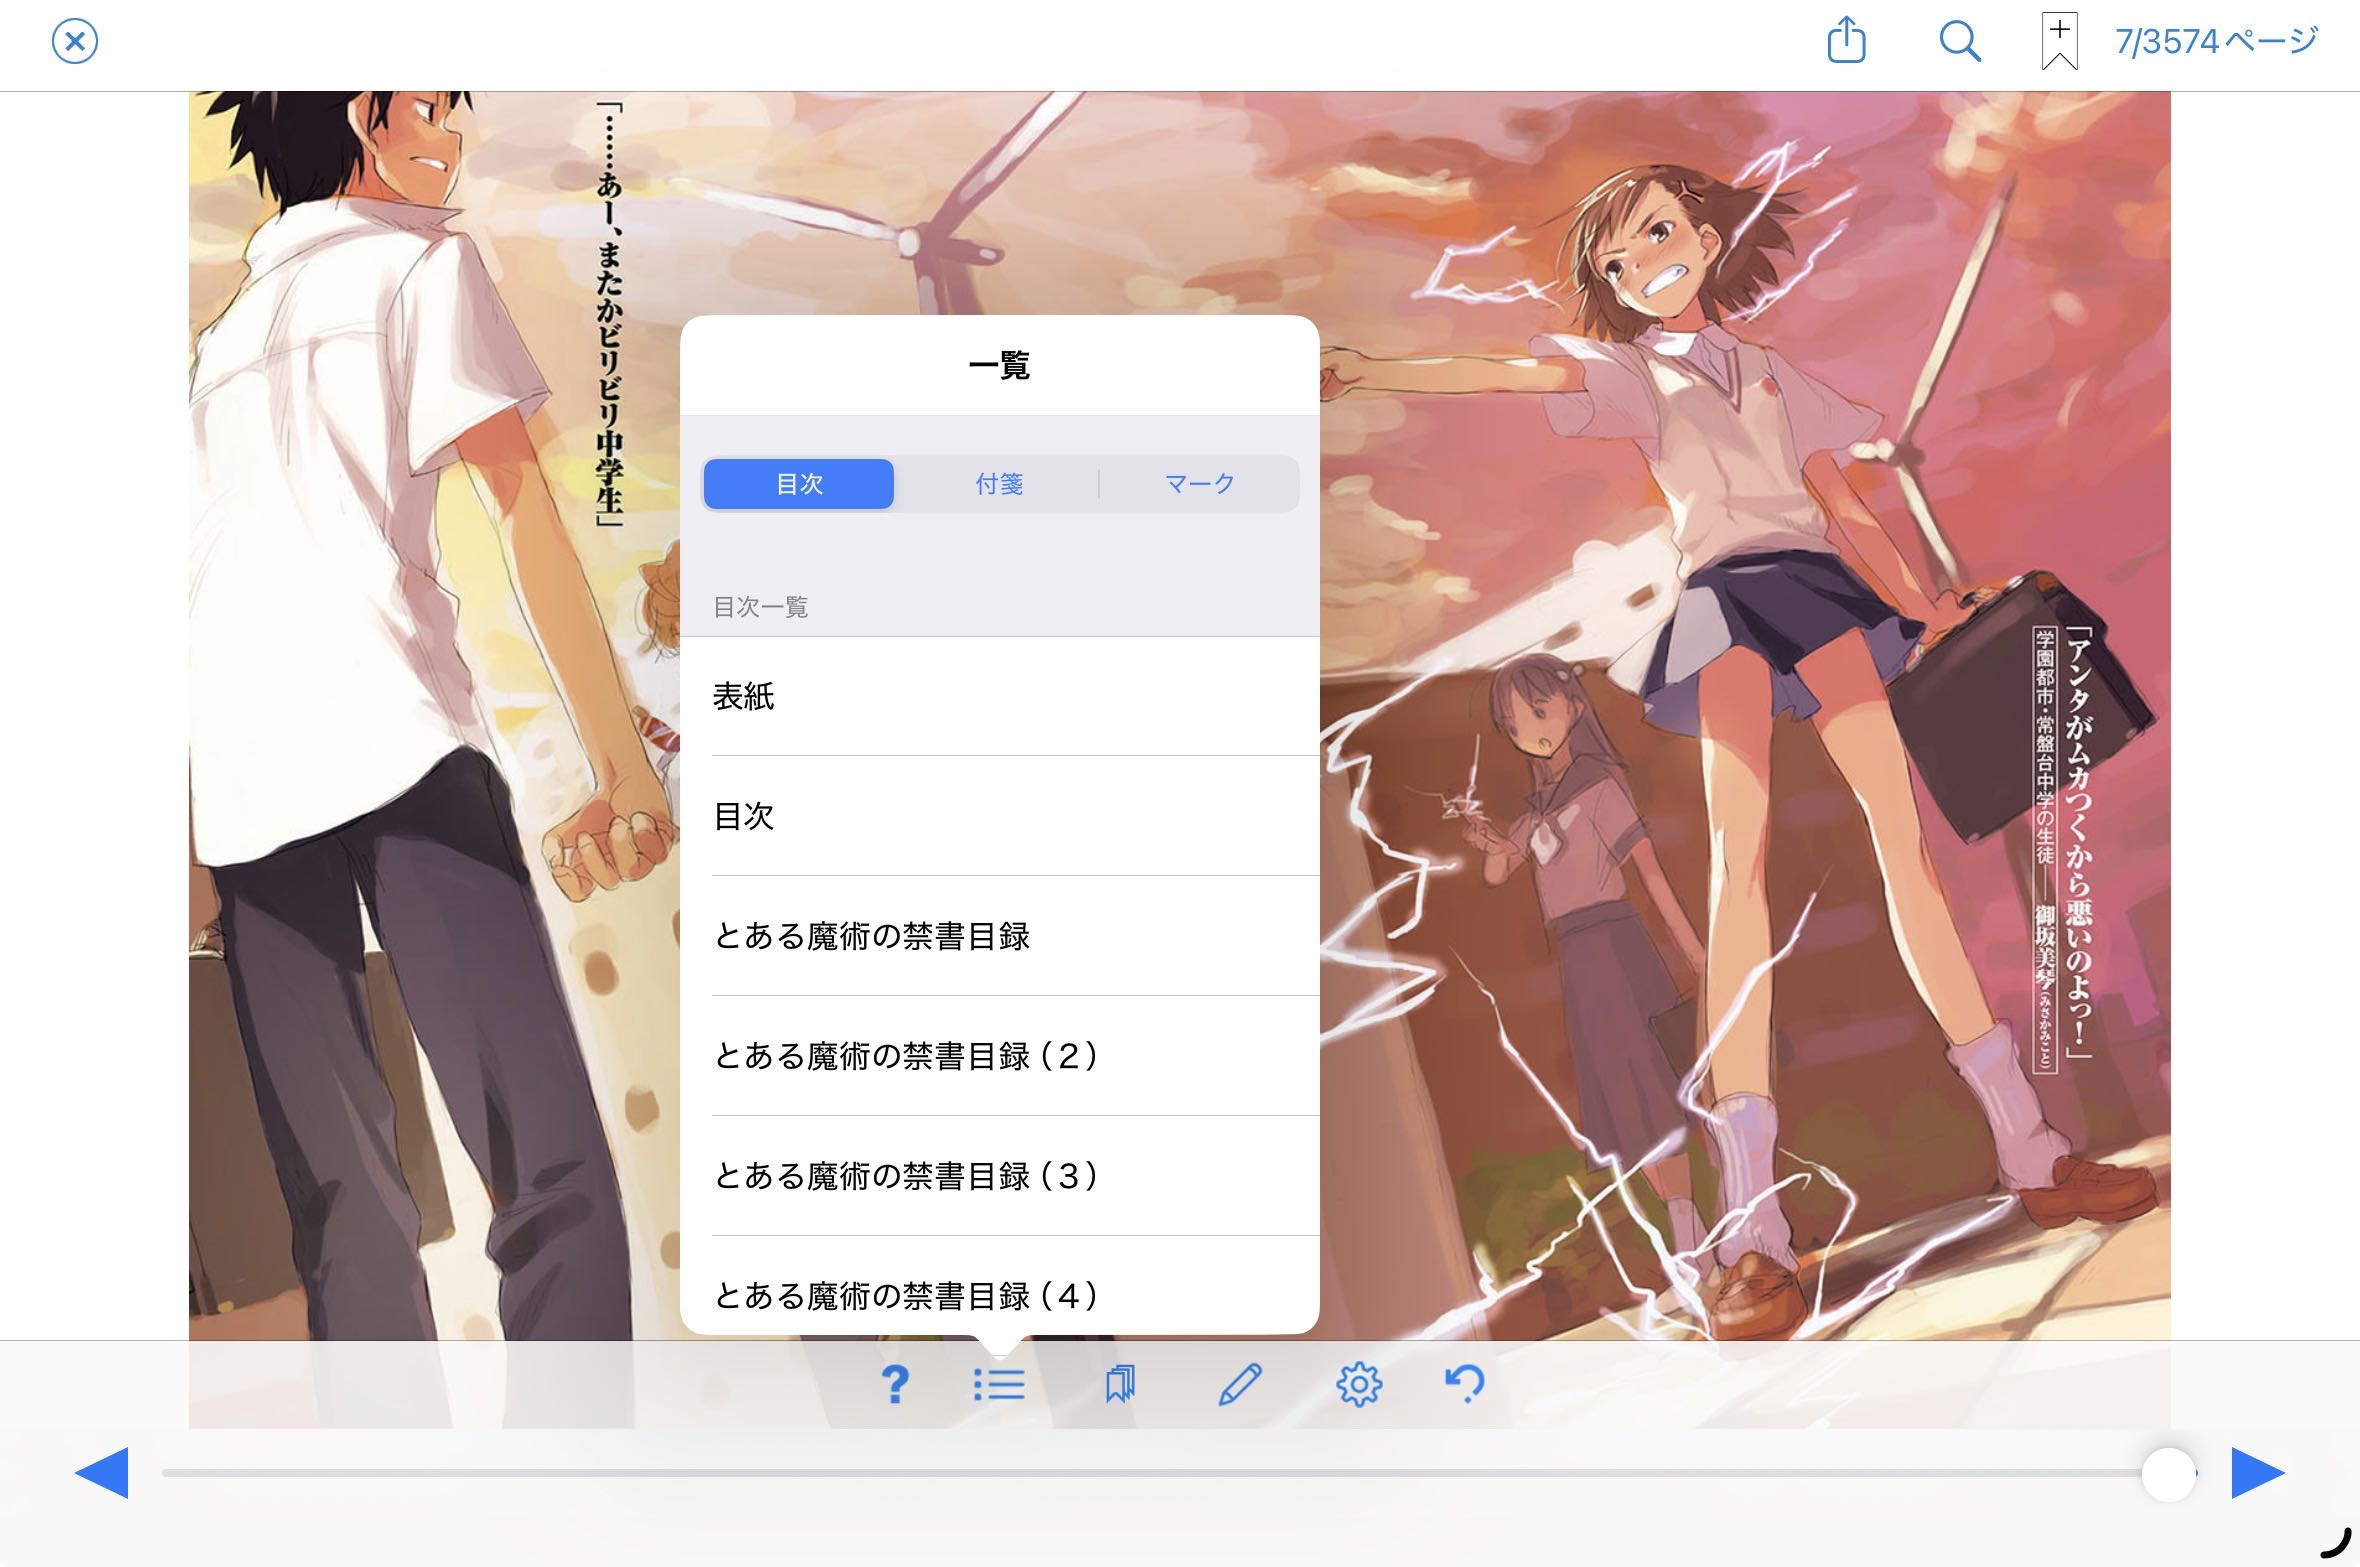Tap the 7/3574ページ page indicator
This screenshot has width=2360, height=1567.
coord(2216,42)
